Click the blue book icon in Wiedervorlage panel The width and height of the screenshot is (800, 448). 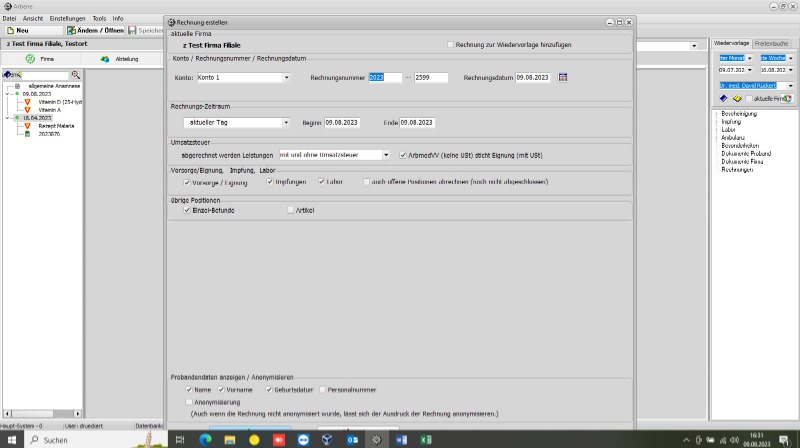pos(722,99)
